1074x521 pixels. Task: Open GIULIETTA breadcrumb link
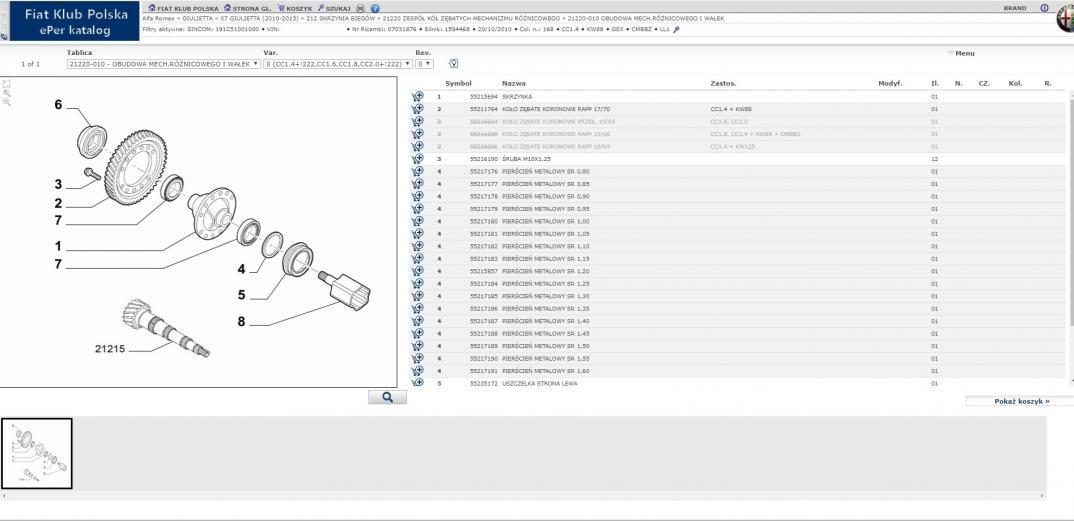[197, 18]
